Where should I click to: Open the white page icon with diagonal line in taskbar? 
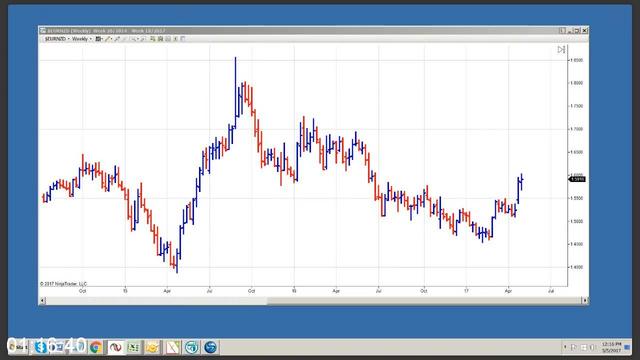[172, 347]
